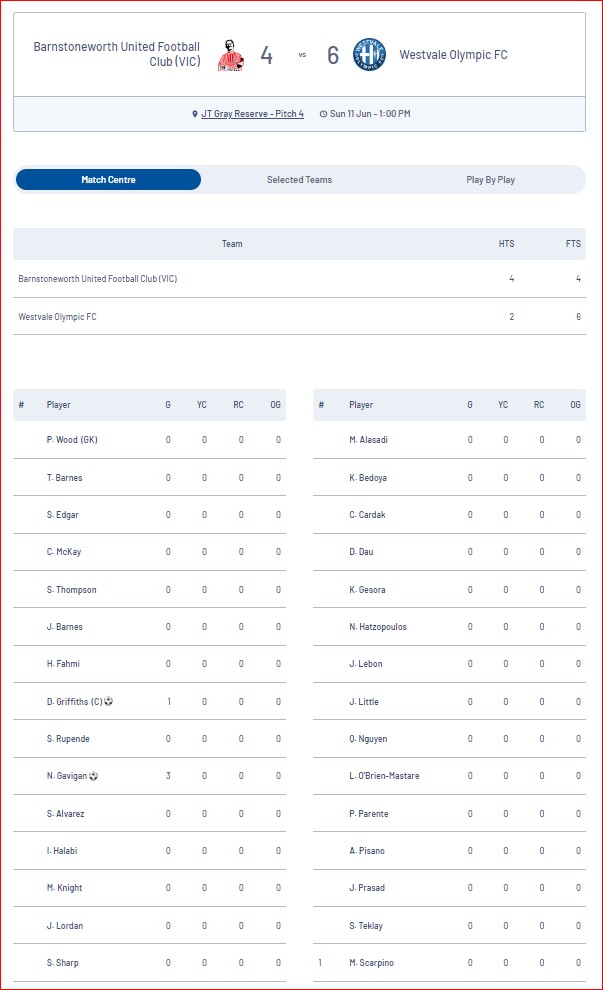Click the clock icon beside match date
The width and height of the screenshot is (603, 990).
[x=323, y=114]
